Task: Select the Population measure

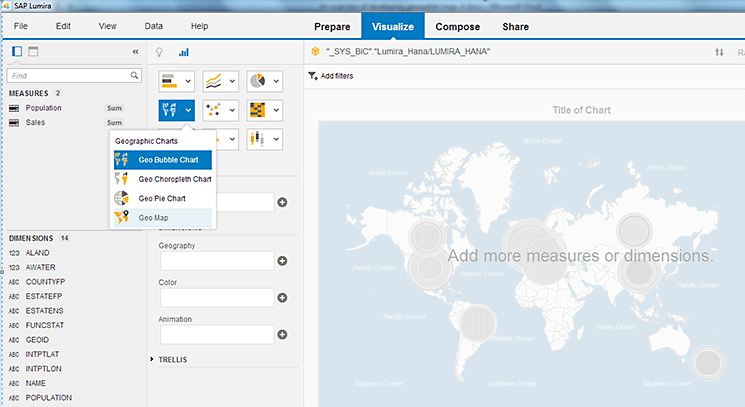Action: tap(43, 108)
